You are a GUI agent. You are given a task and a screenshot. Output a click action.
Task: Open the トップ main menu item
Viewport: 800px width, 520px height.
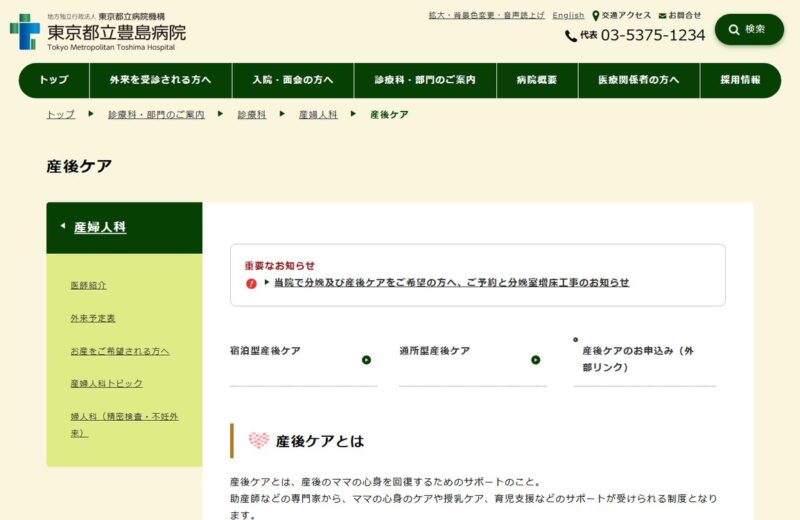pyautogui.click(x=54, y=80)
